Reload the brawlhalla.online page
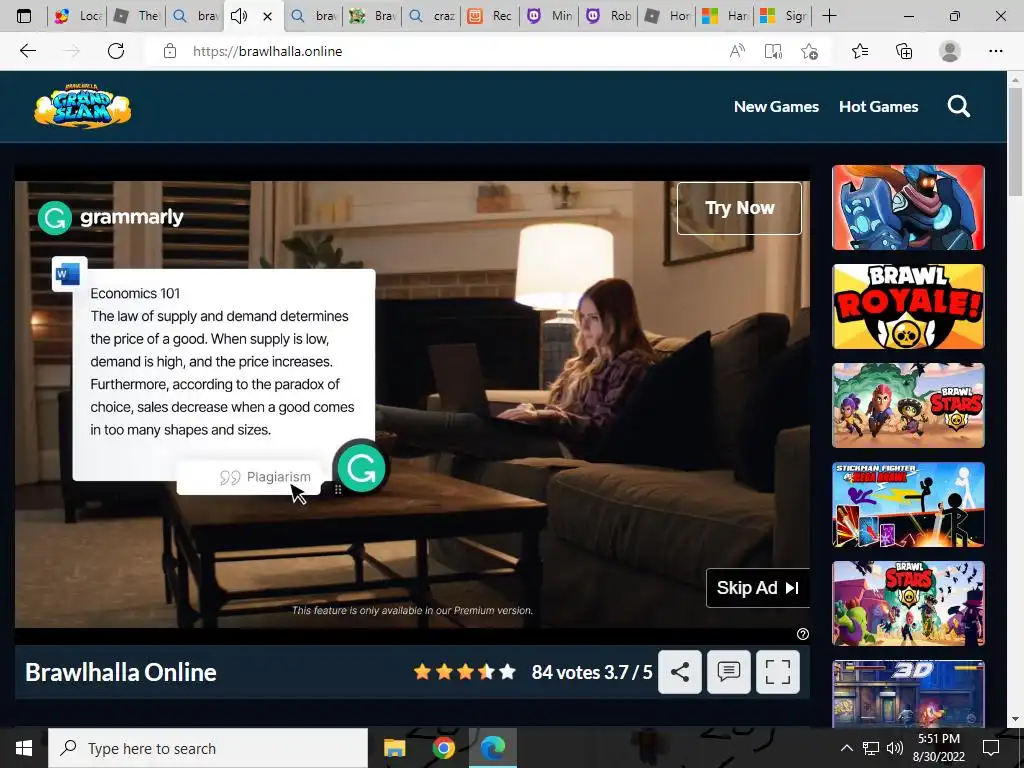Image resolution: width=1024 pixels, height=768 pixels. click(116, 51)
